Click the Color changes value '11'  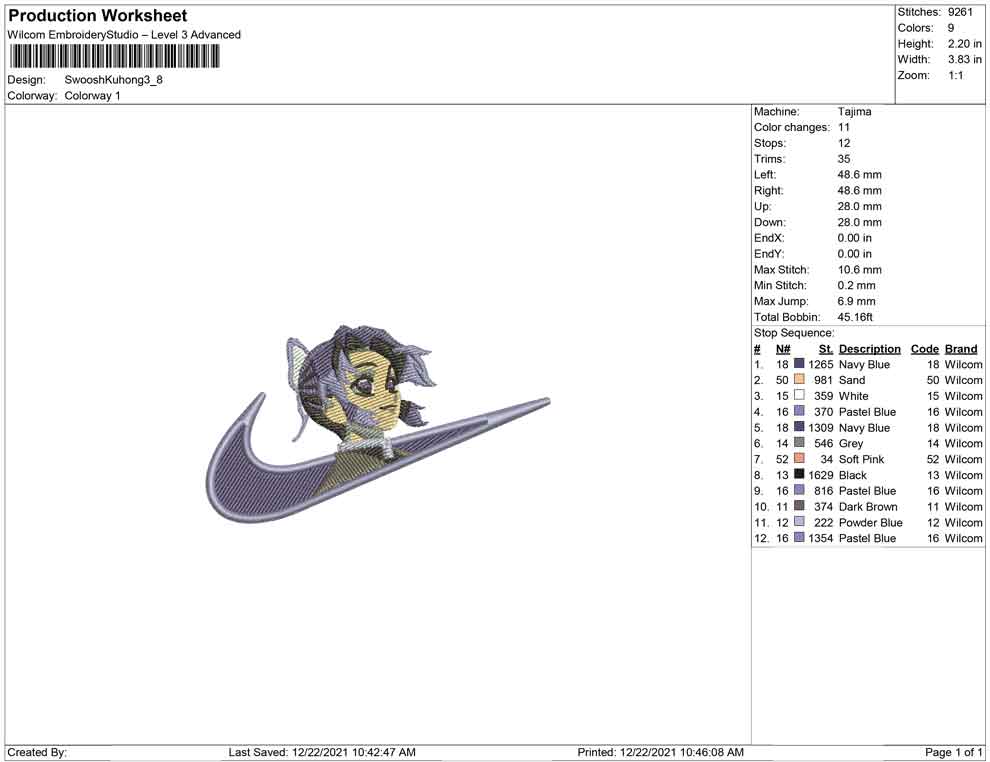click(844, 128)
